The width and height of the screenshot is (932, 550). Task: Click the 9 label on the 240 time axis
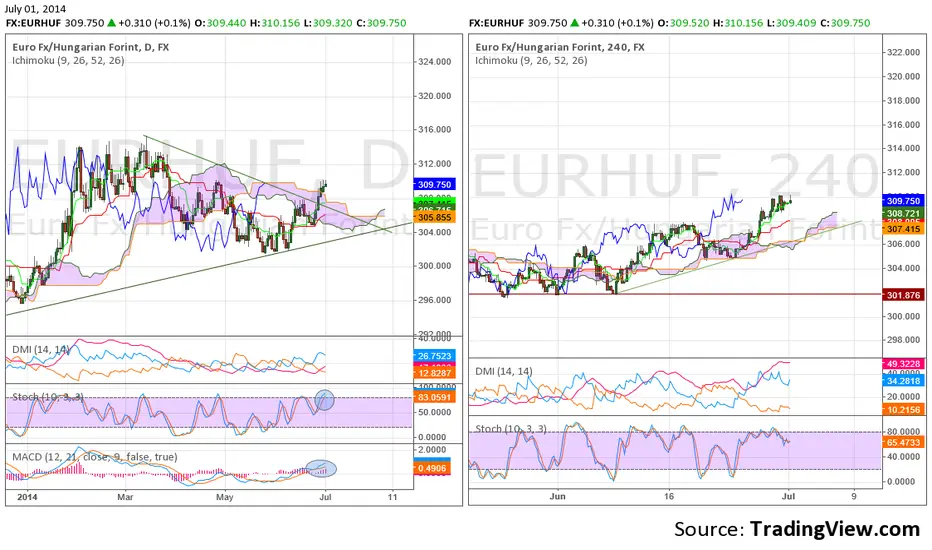854,496
